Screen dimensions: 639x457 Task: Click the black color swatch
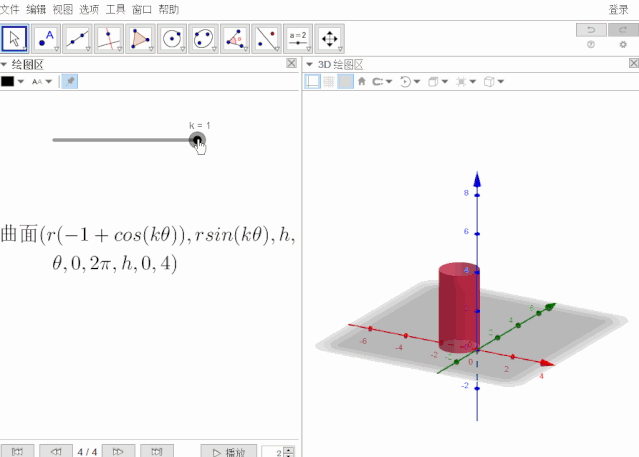tap(7, 82)
